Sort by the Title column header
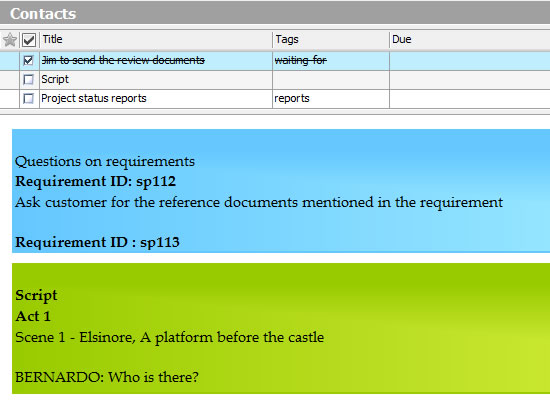The width and height of the screenshot is (550, 416). (156, 39)
